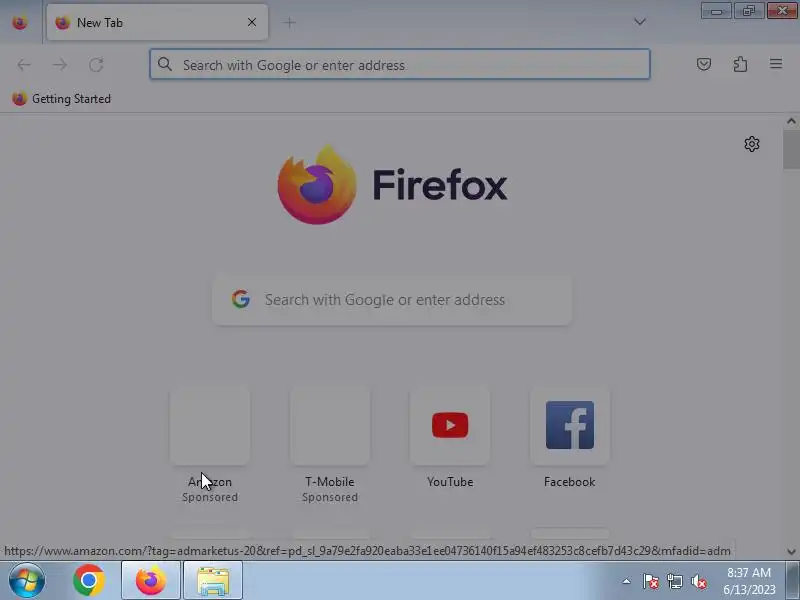
Task: Open the Facebook shortcut
Action: click(570, 425)
